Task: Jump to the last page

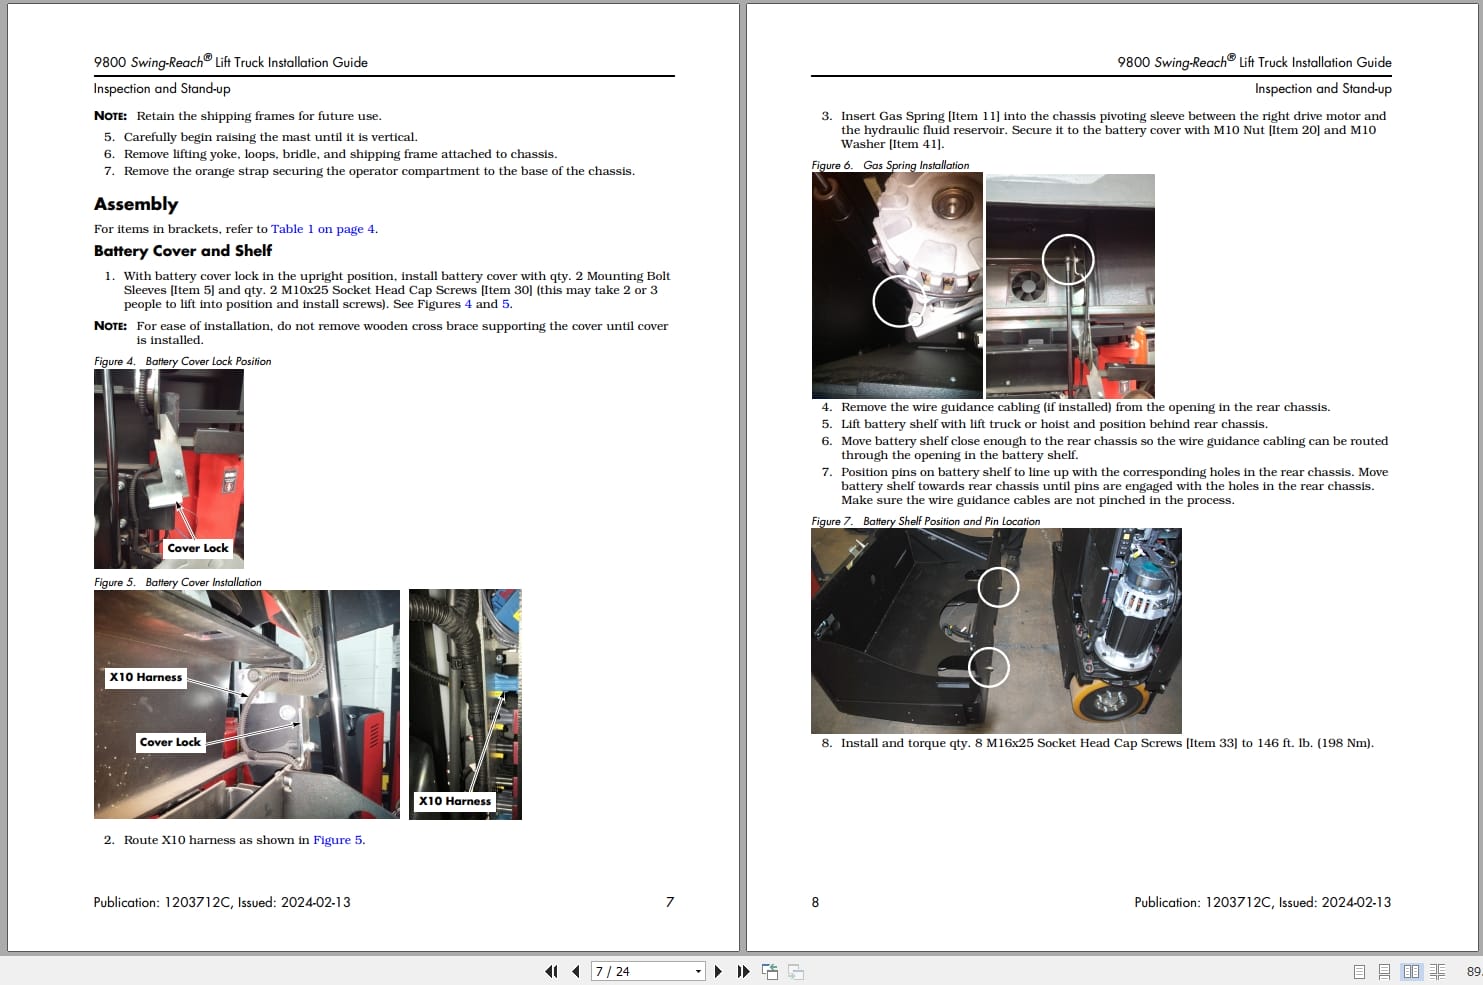Action: (x=743, y=971)
